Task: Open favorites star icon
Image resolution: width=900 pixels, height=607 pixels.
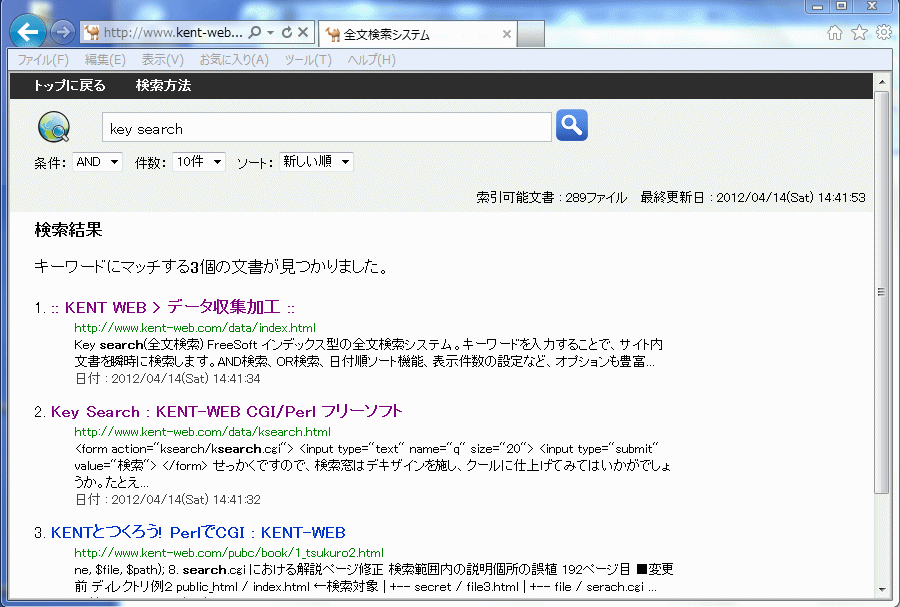Action: pyautogui.click(x=859, y=33)
